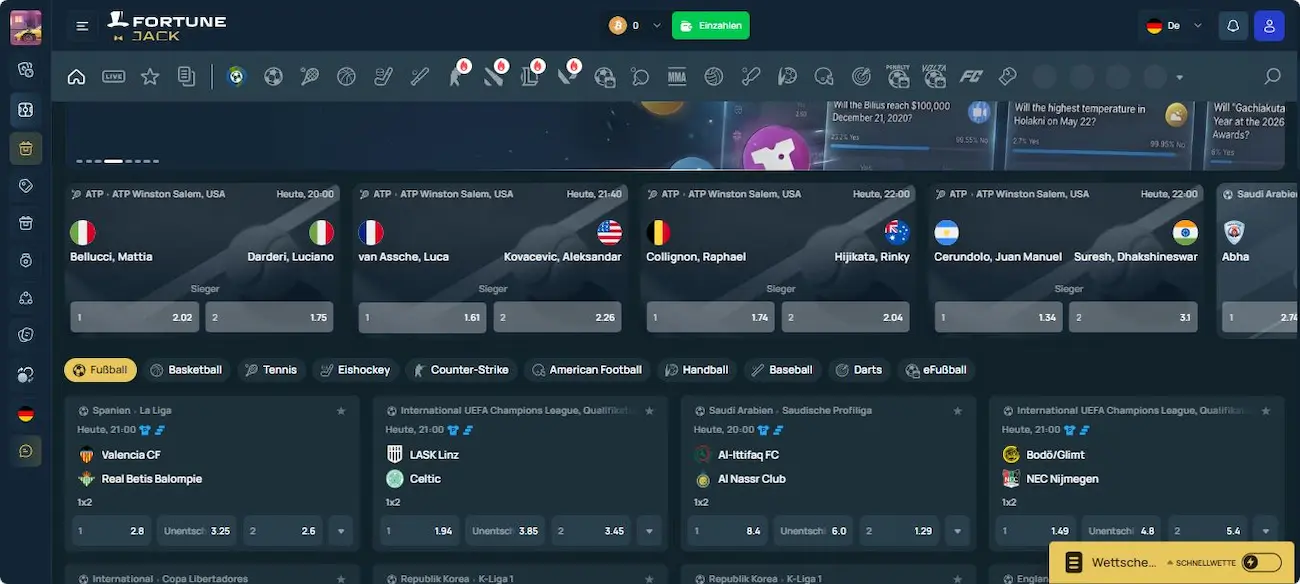Expand more markets for Bodö/Glimt match

point(1264,531)
